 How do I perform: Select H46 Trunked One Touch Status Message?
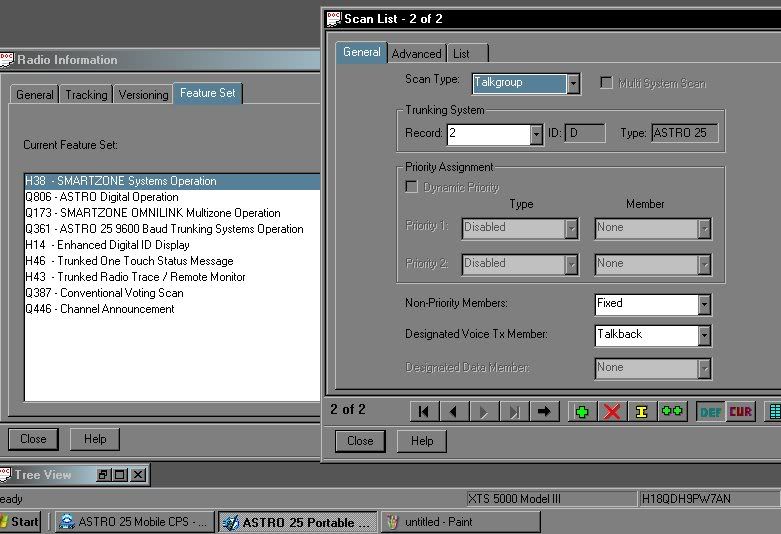pos(172,261)
